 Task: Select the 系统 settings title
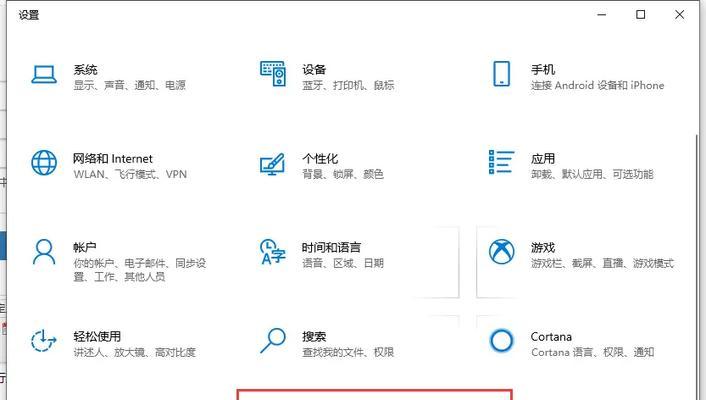pyautogui.click(x=86, y=70)
